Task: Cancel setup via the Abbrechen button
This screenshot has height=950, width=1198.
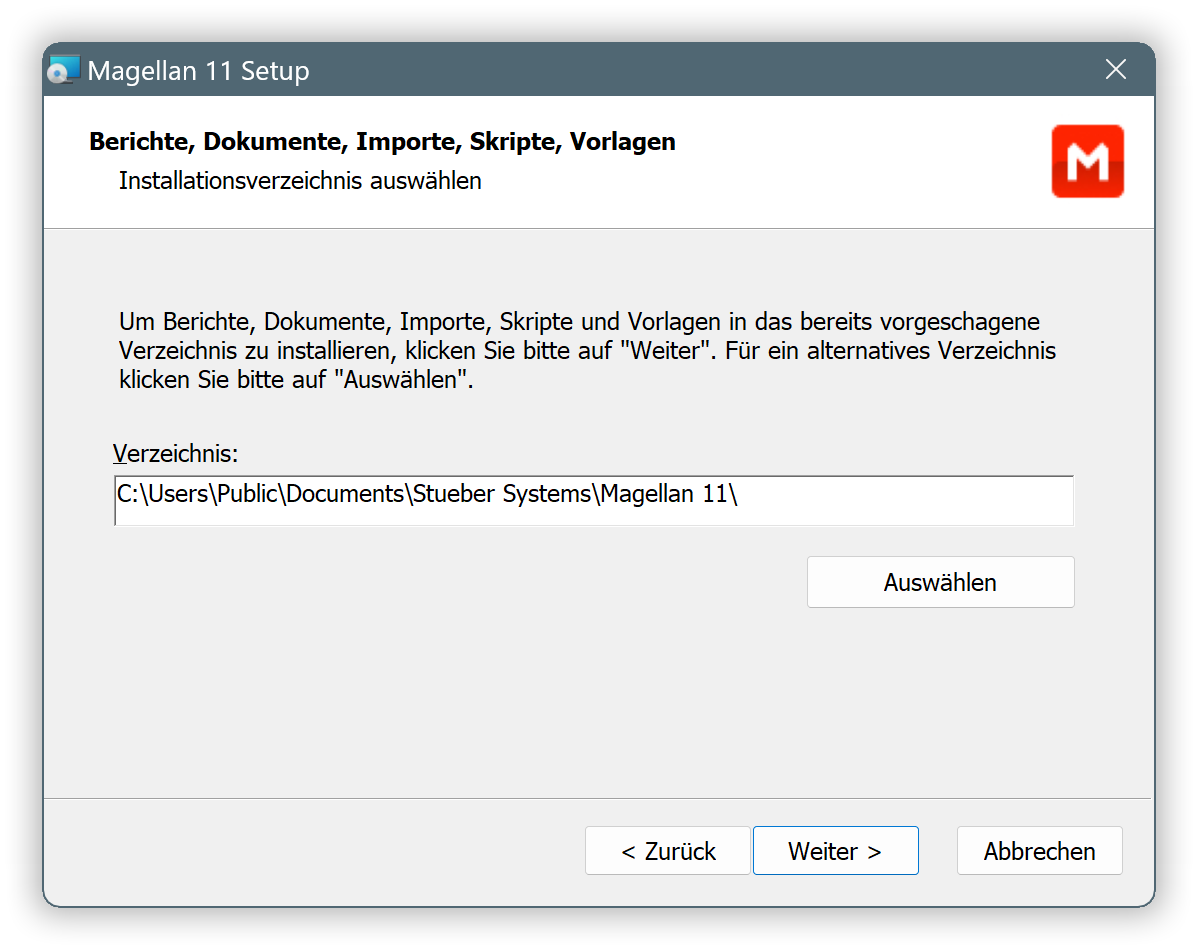Action: (x=1039, y=850)
